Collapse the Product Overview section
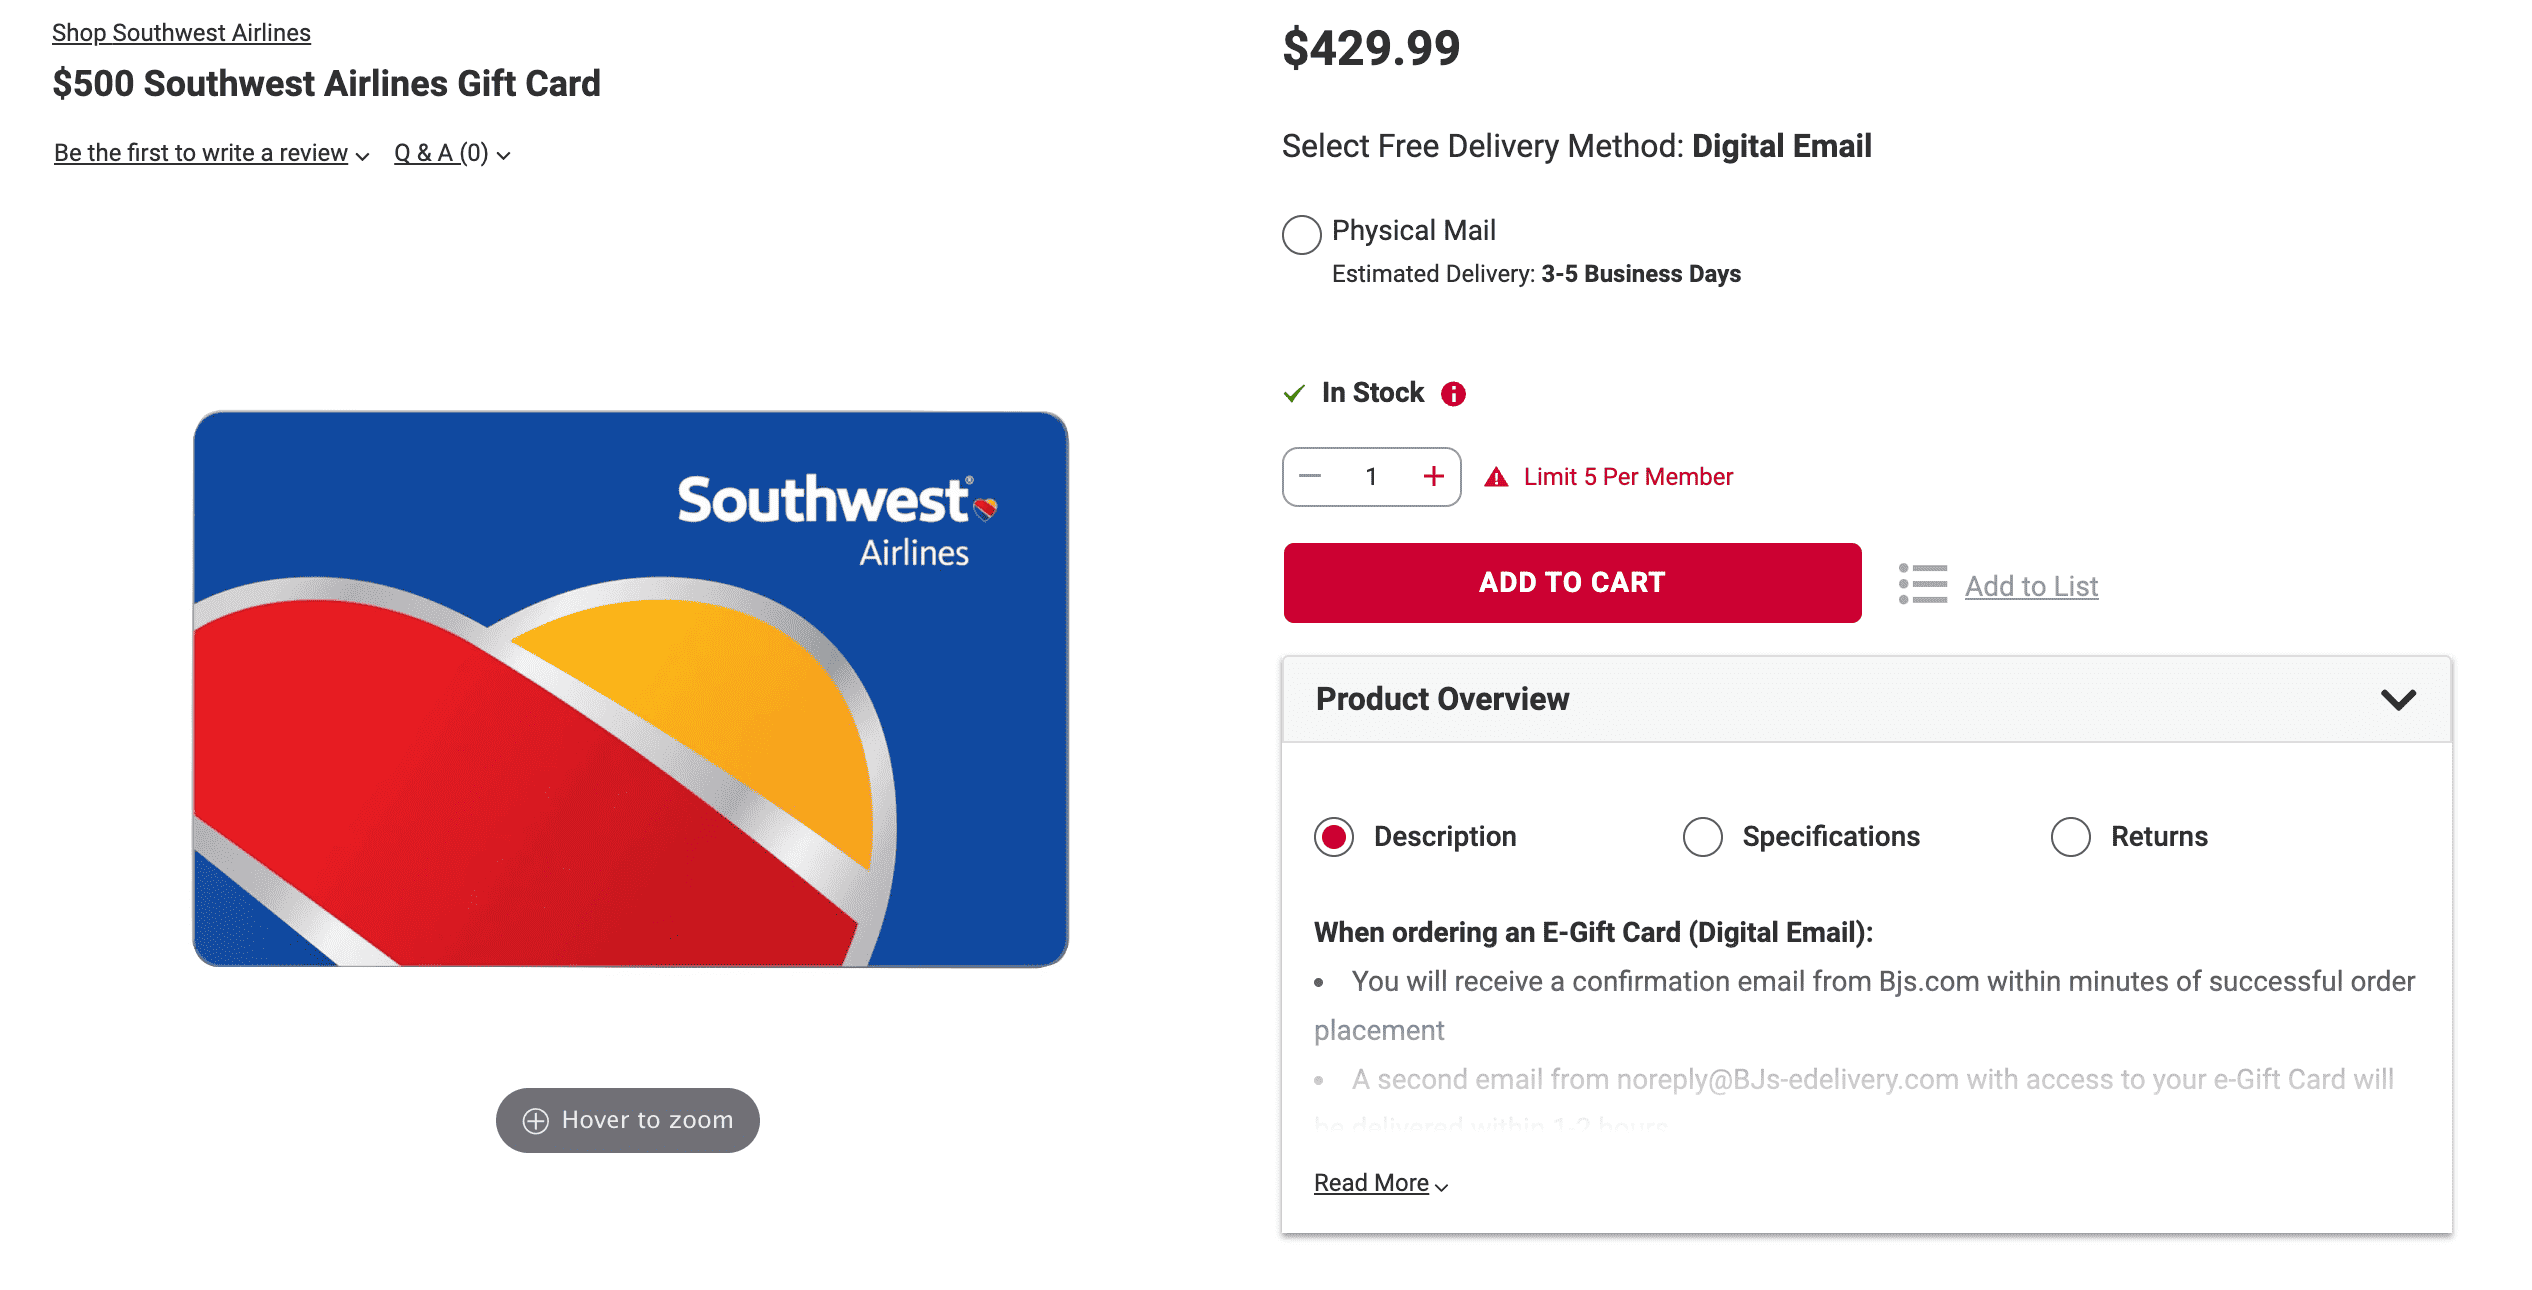Image resolution: width=2532 pixels, height=1290 pixels. 2399,700
